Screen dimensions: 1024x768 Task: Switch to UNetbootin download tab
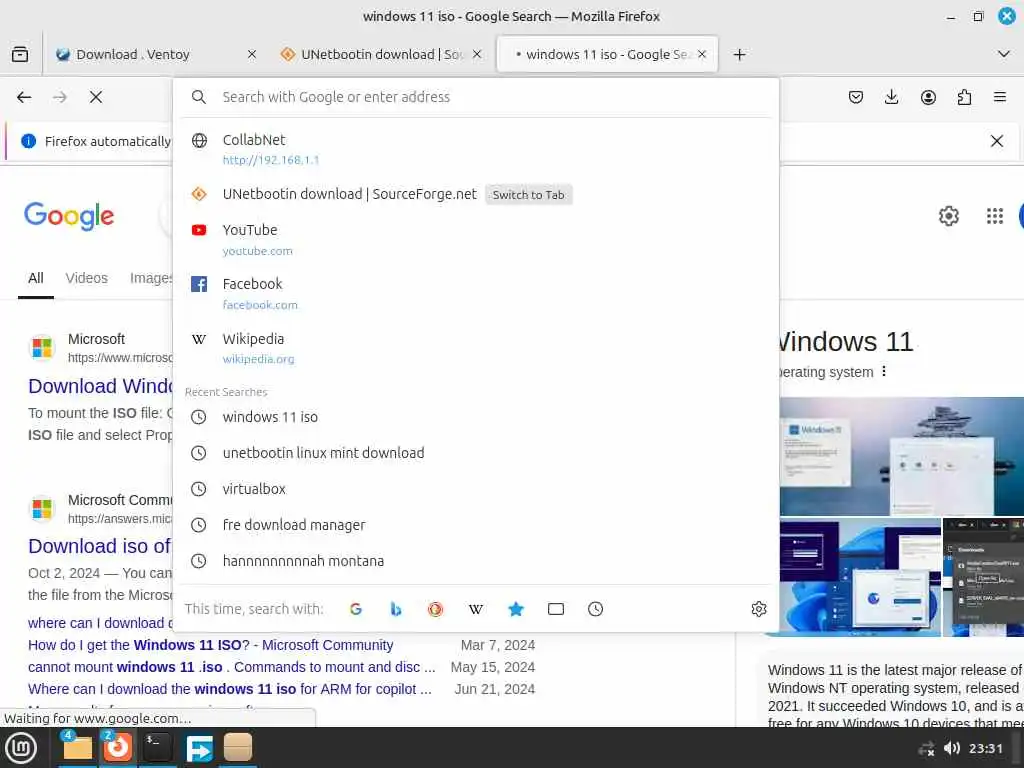[381, 55]
